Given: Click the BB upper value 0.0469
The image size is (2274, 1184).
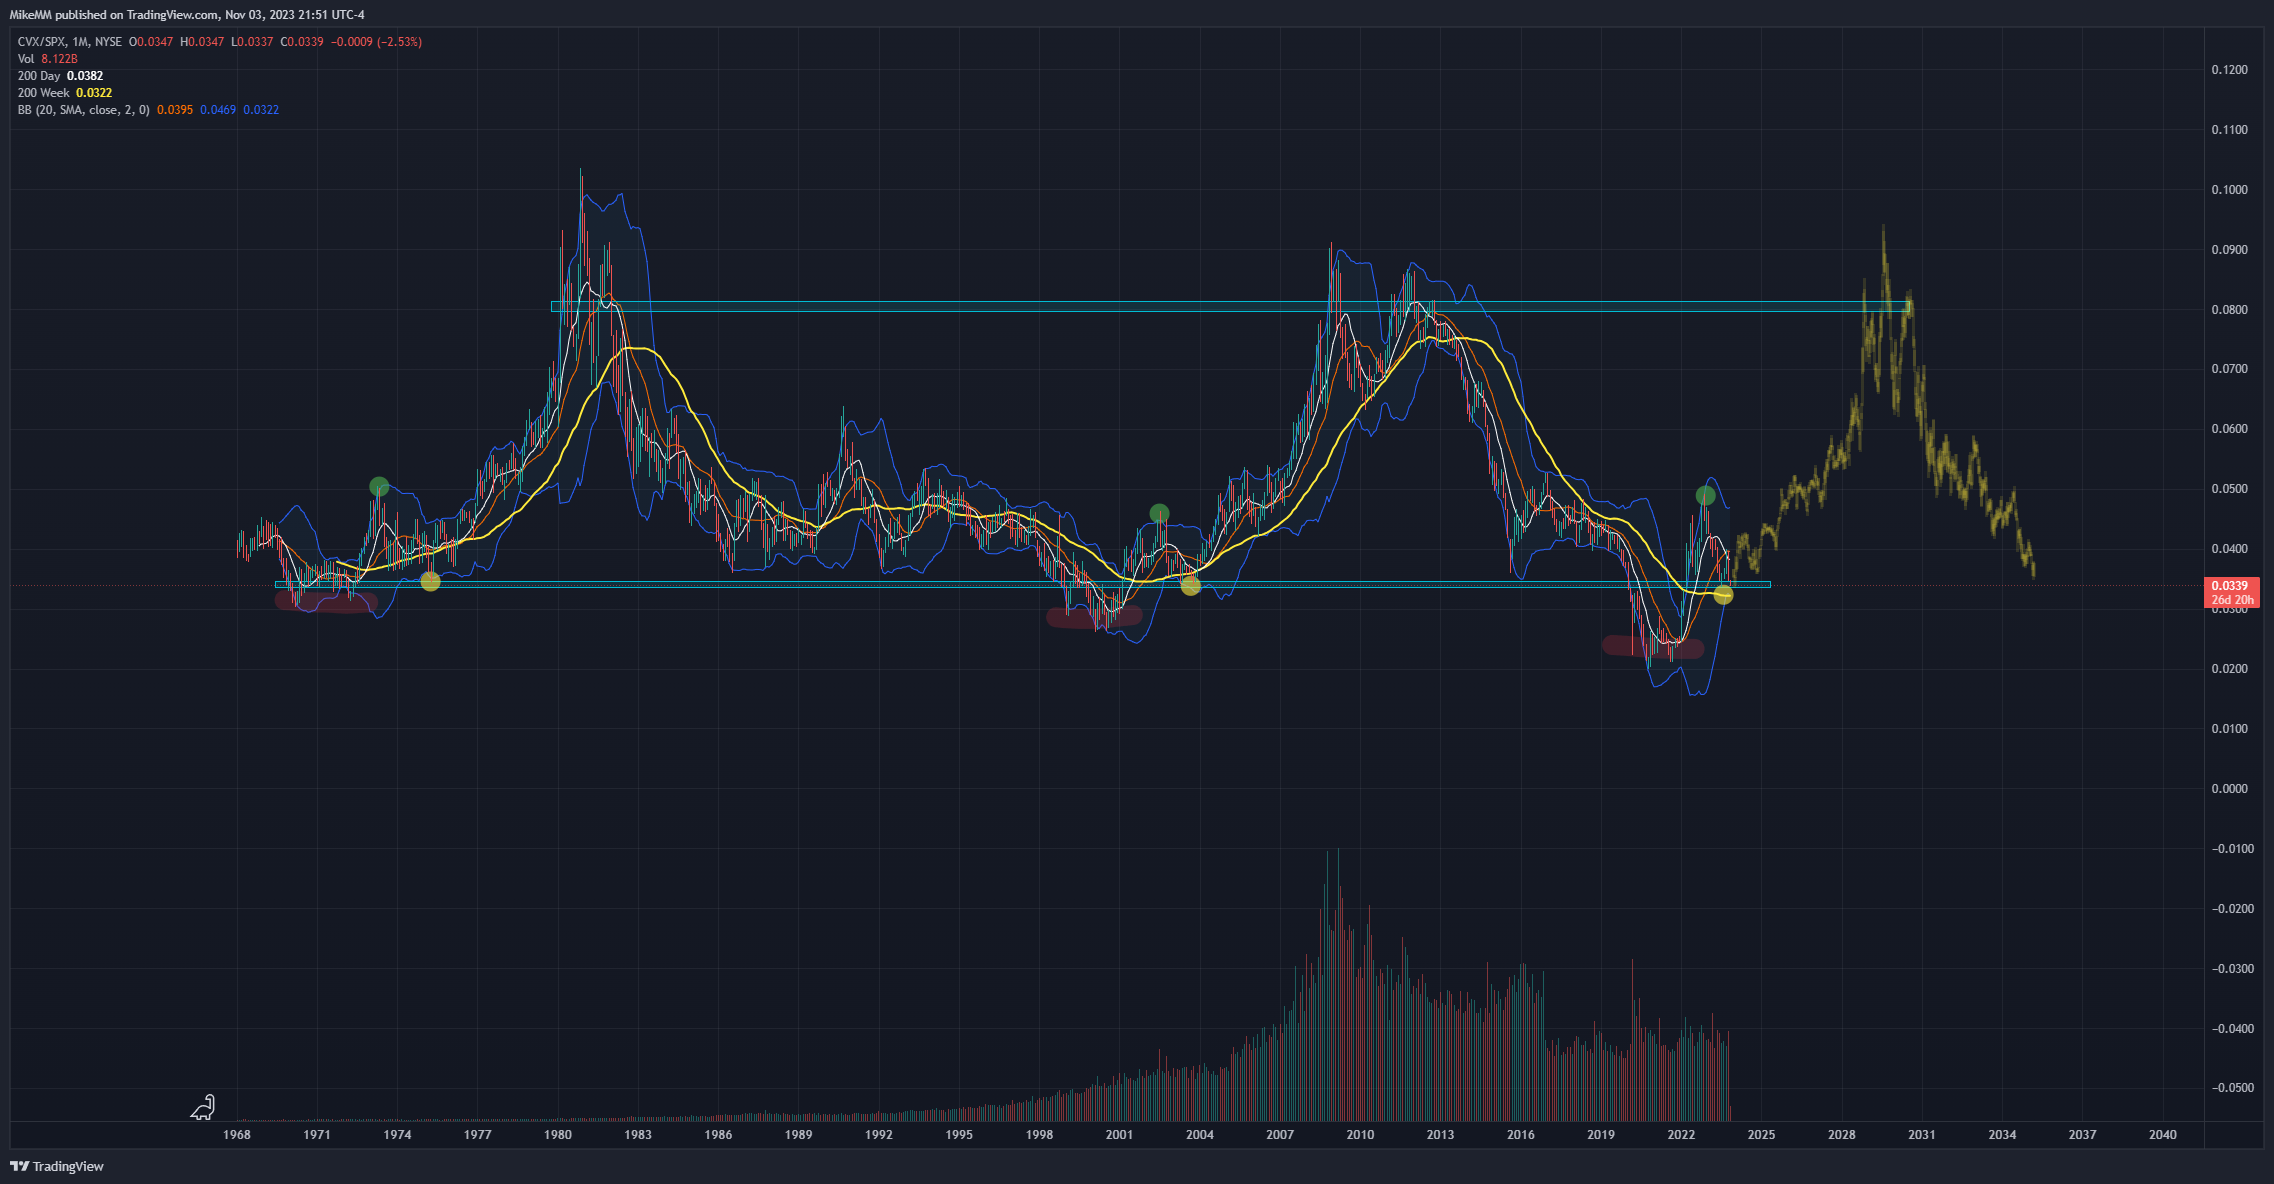Looking at the screenshot, I should coord(218,110).
